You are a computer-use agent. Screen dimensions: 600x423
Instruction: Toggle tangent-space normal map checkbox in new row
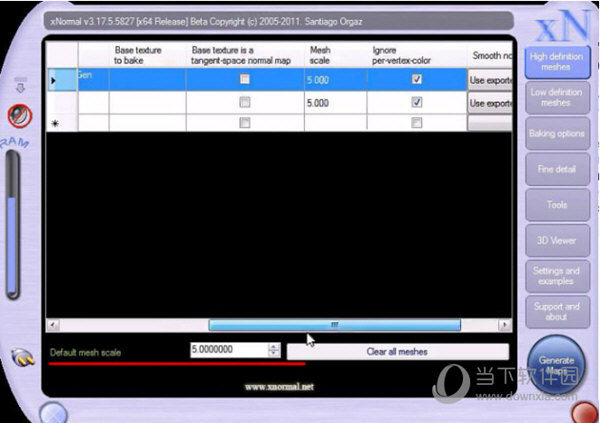tap(245, 123)
